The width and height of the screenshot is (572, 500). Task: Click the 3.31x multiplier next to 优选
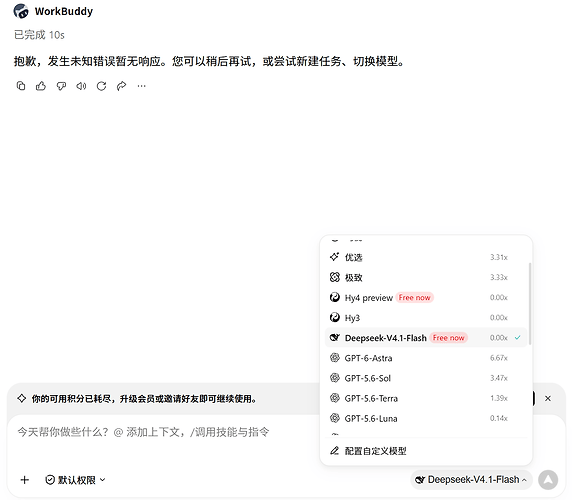(x=499, y=257)
